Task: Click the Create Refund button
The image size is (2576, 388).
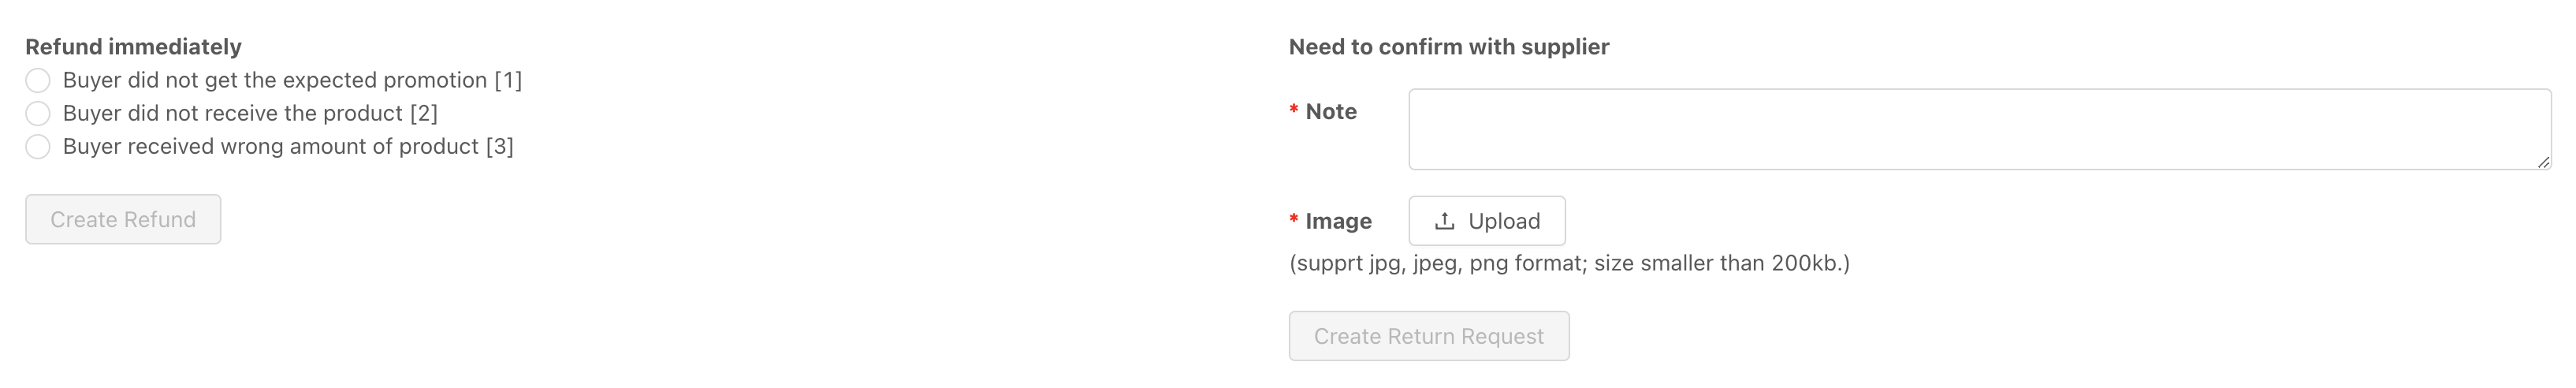Action: (123, 219)
